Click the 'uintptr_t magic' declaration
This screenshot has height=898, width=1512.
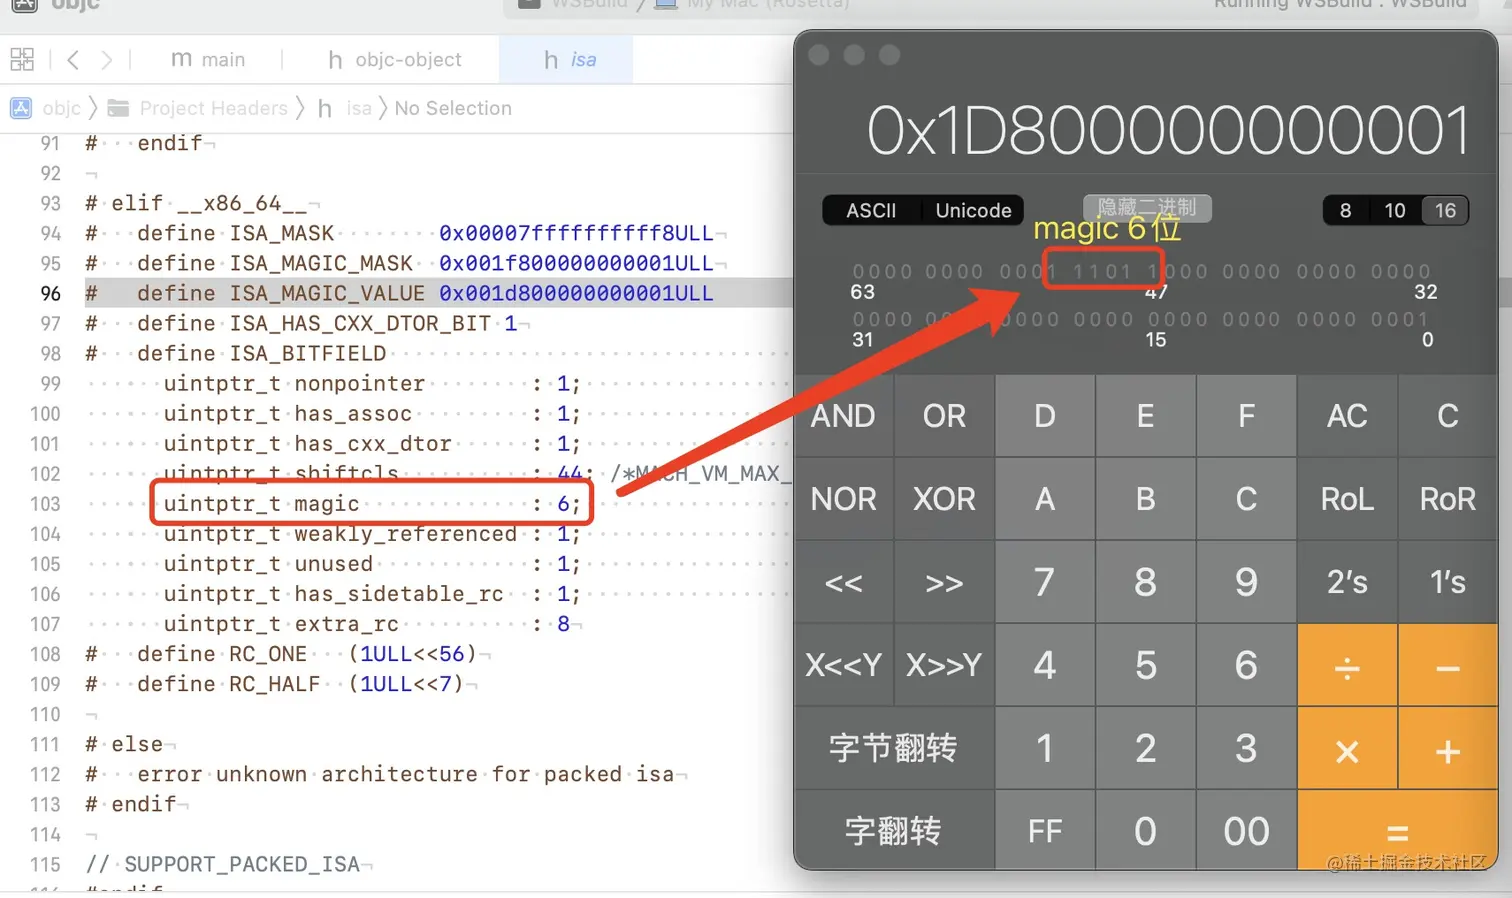pyautogui.click(x=261, y=504)
